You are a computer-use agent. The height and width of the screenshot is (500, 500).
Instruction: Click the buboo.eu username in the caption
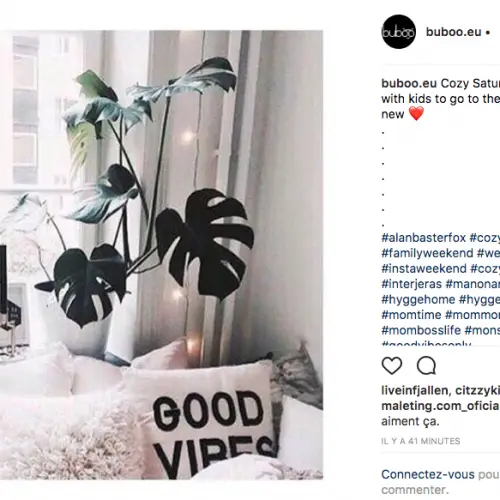pyautogui.click(x=409, y=83)
